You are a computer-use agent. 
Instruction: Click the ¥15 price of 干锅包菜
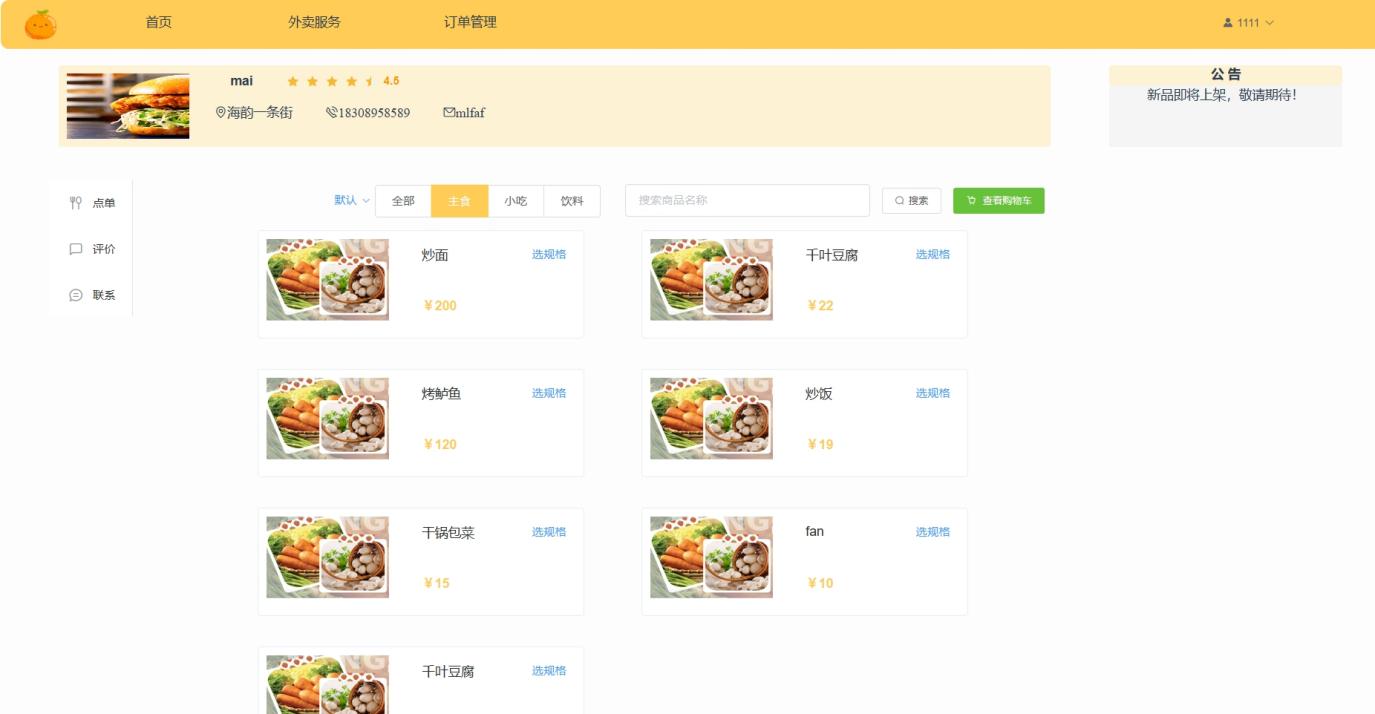click(x=436, y=584)
